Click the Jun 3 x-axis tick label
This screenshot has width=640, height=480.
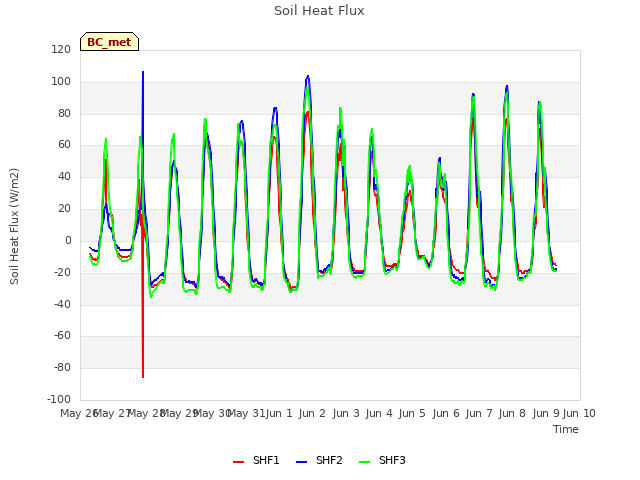[346, 413]
